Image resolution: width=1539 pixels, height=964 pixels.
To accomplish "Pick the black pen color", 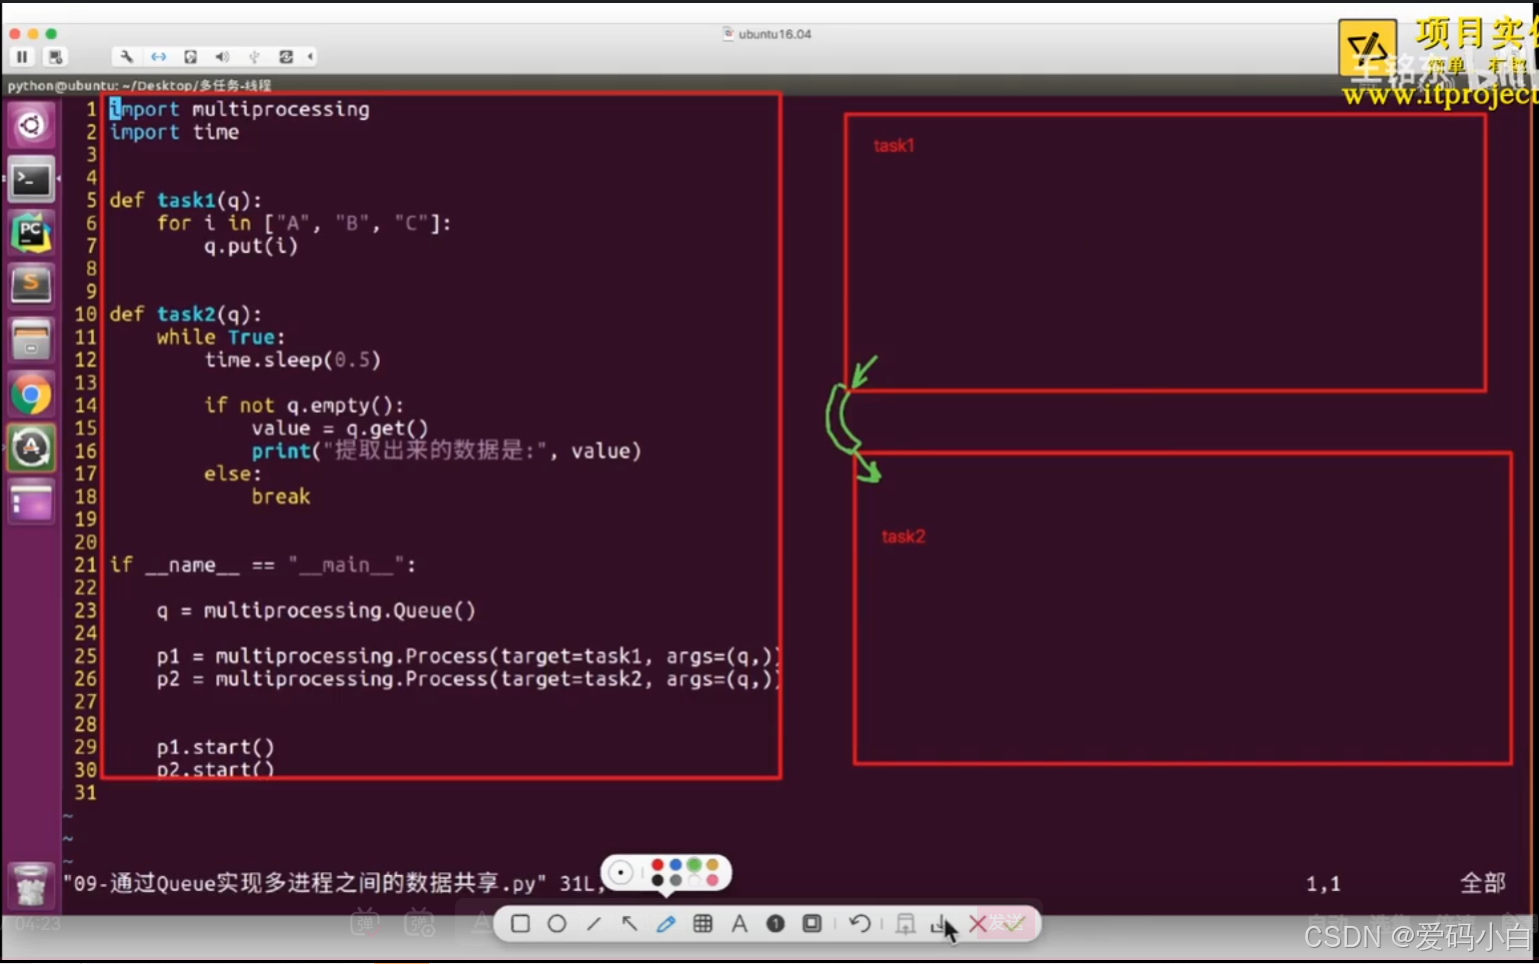I will click(657, 880).
